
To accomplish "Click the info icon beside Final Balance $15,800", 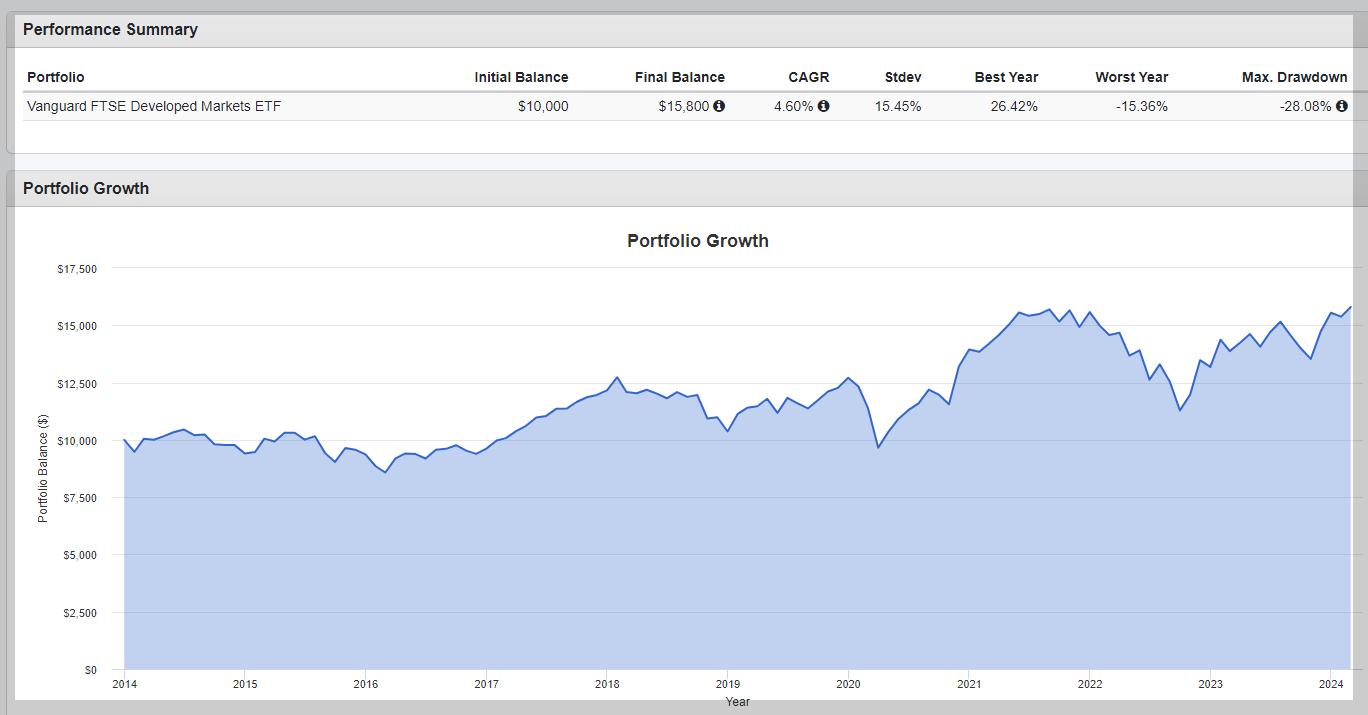I will pyautogui.click(x=719, y=106).
